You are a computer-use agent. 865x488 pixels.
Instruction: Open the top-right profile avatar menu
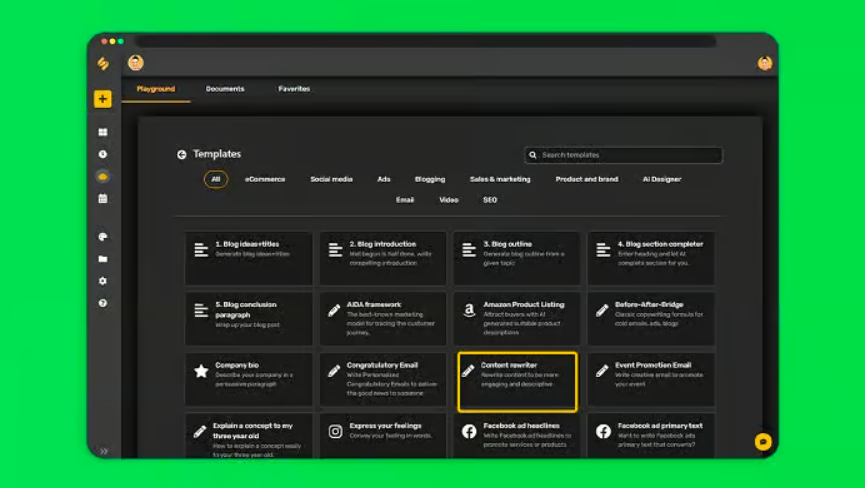pyautogui.click(x=764, y=63)
